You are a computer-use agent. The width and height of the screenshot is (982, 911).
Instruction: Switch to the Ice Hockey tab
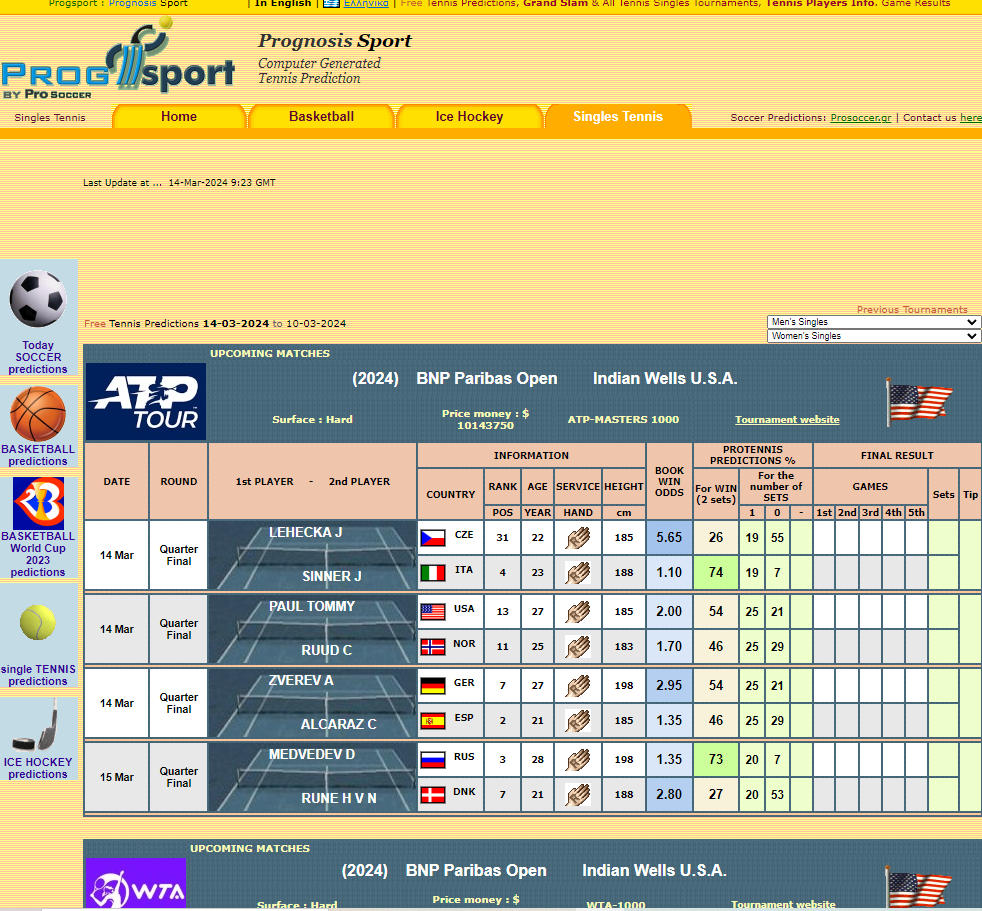(469, 117)
